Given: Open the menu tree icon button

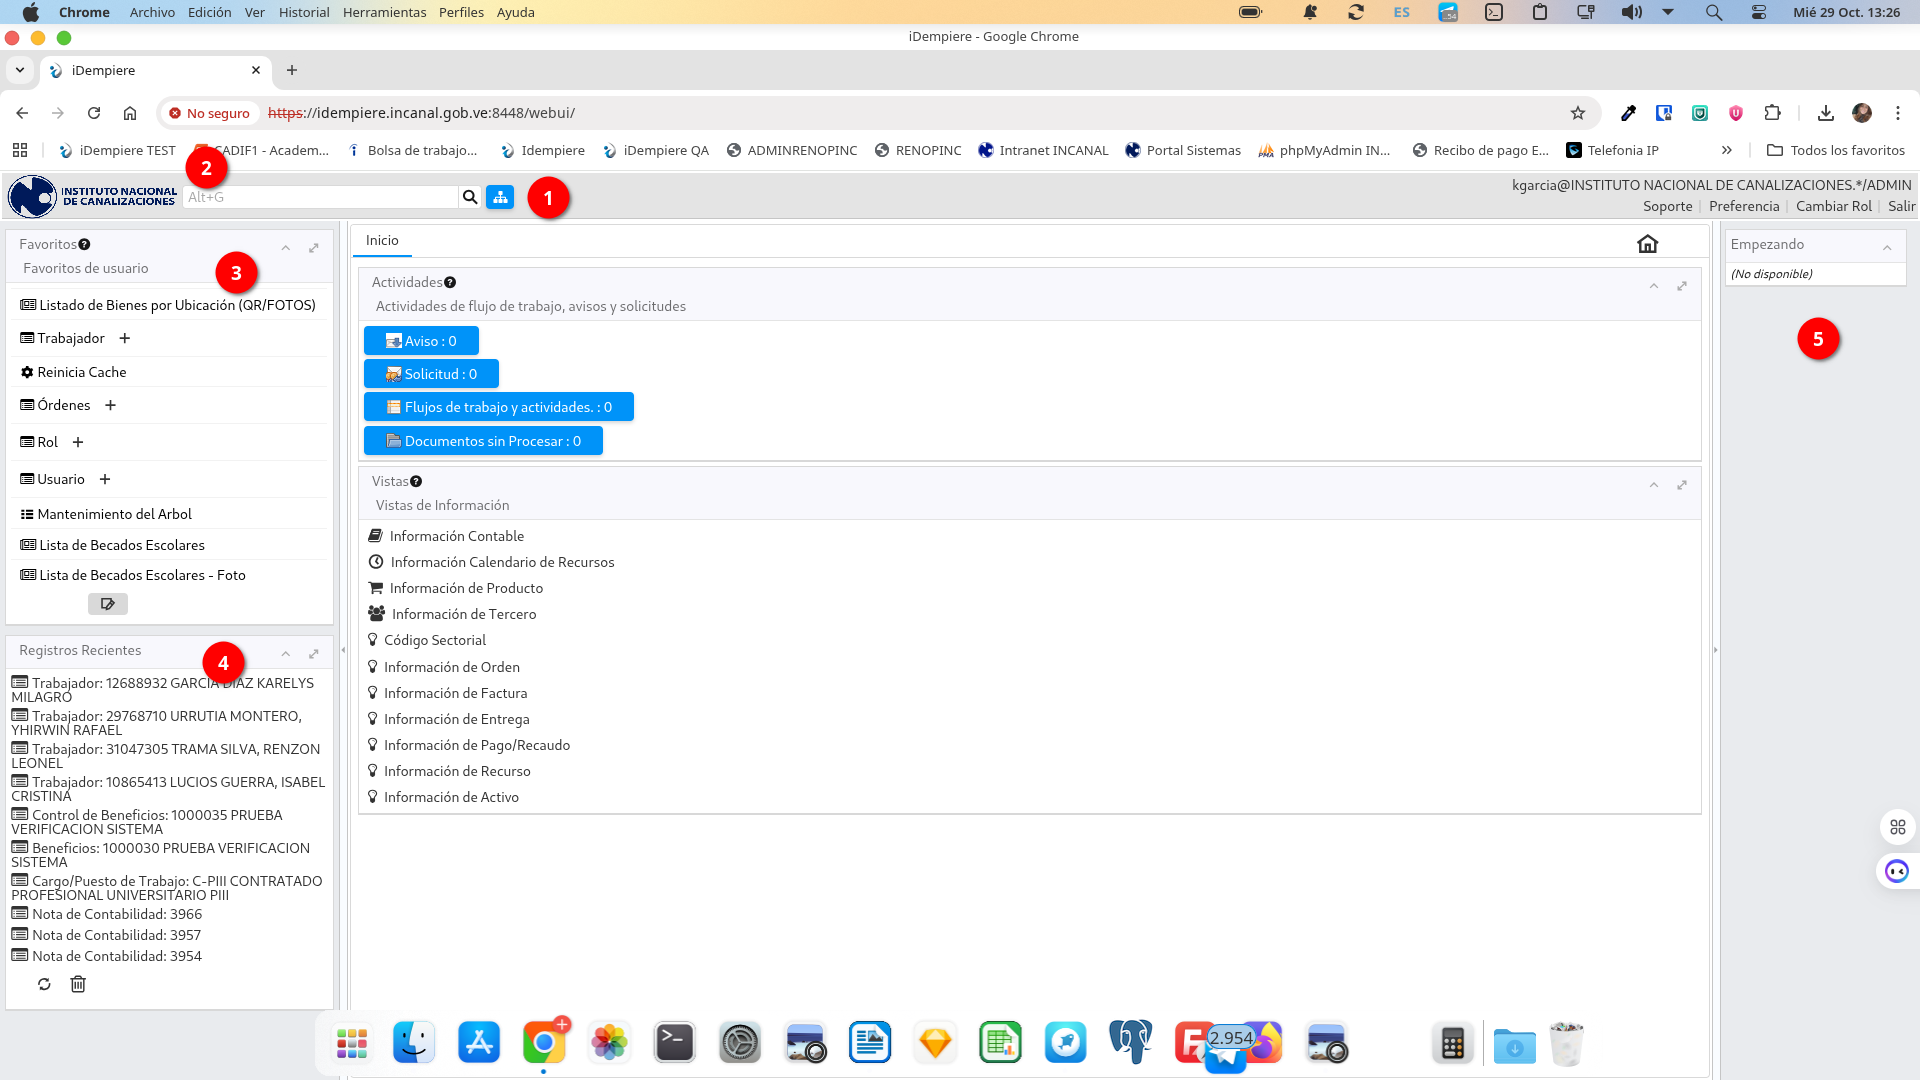Looking at the screenshot, I should (x=500, y=197).
